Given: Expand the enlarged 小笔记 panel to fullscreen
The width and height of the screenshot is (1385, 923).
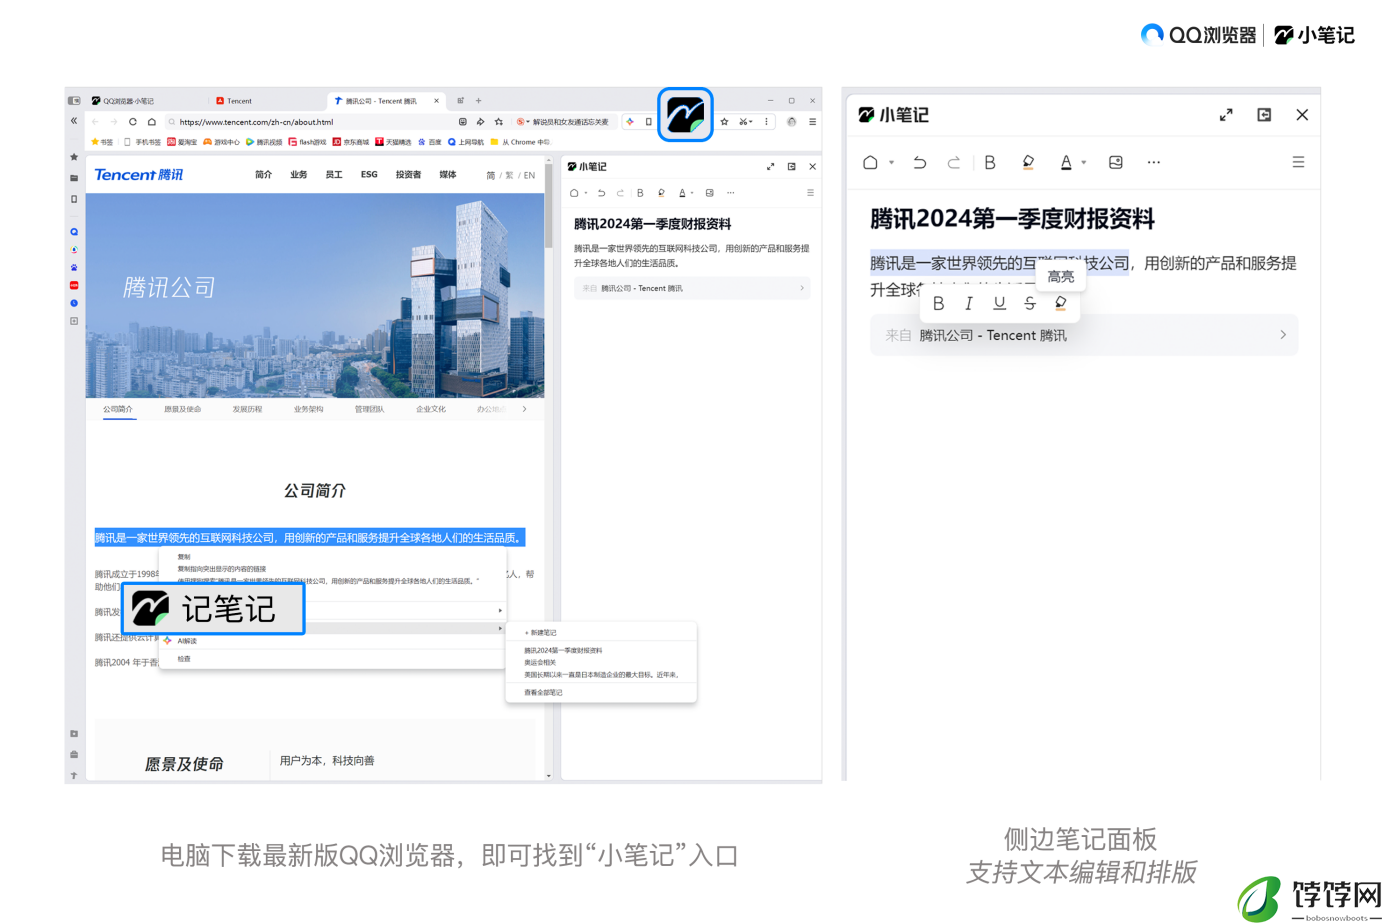Looking at the screenshot, I should click(x=1226, y=115).
